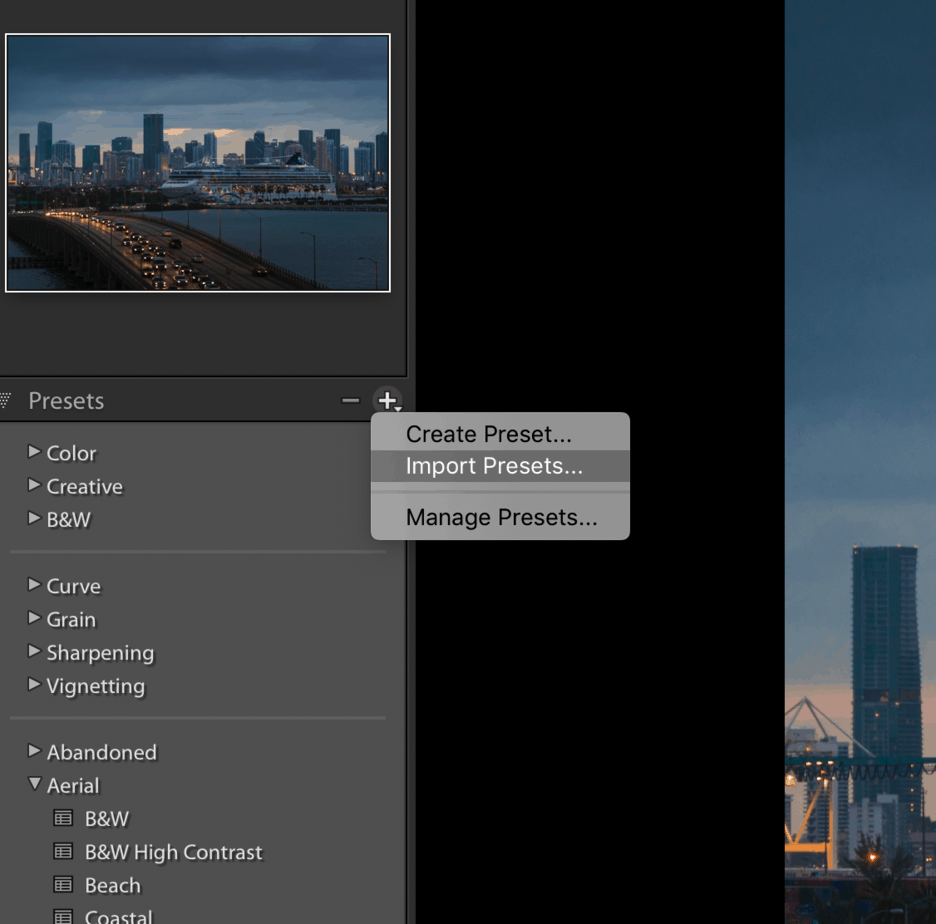Collapse the Aerial preset group
This screenshot has height=924, width=936.
[x=35, y=784]
